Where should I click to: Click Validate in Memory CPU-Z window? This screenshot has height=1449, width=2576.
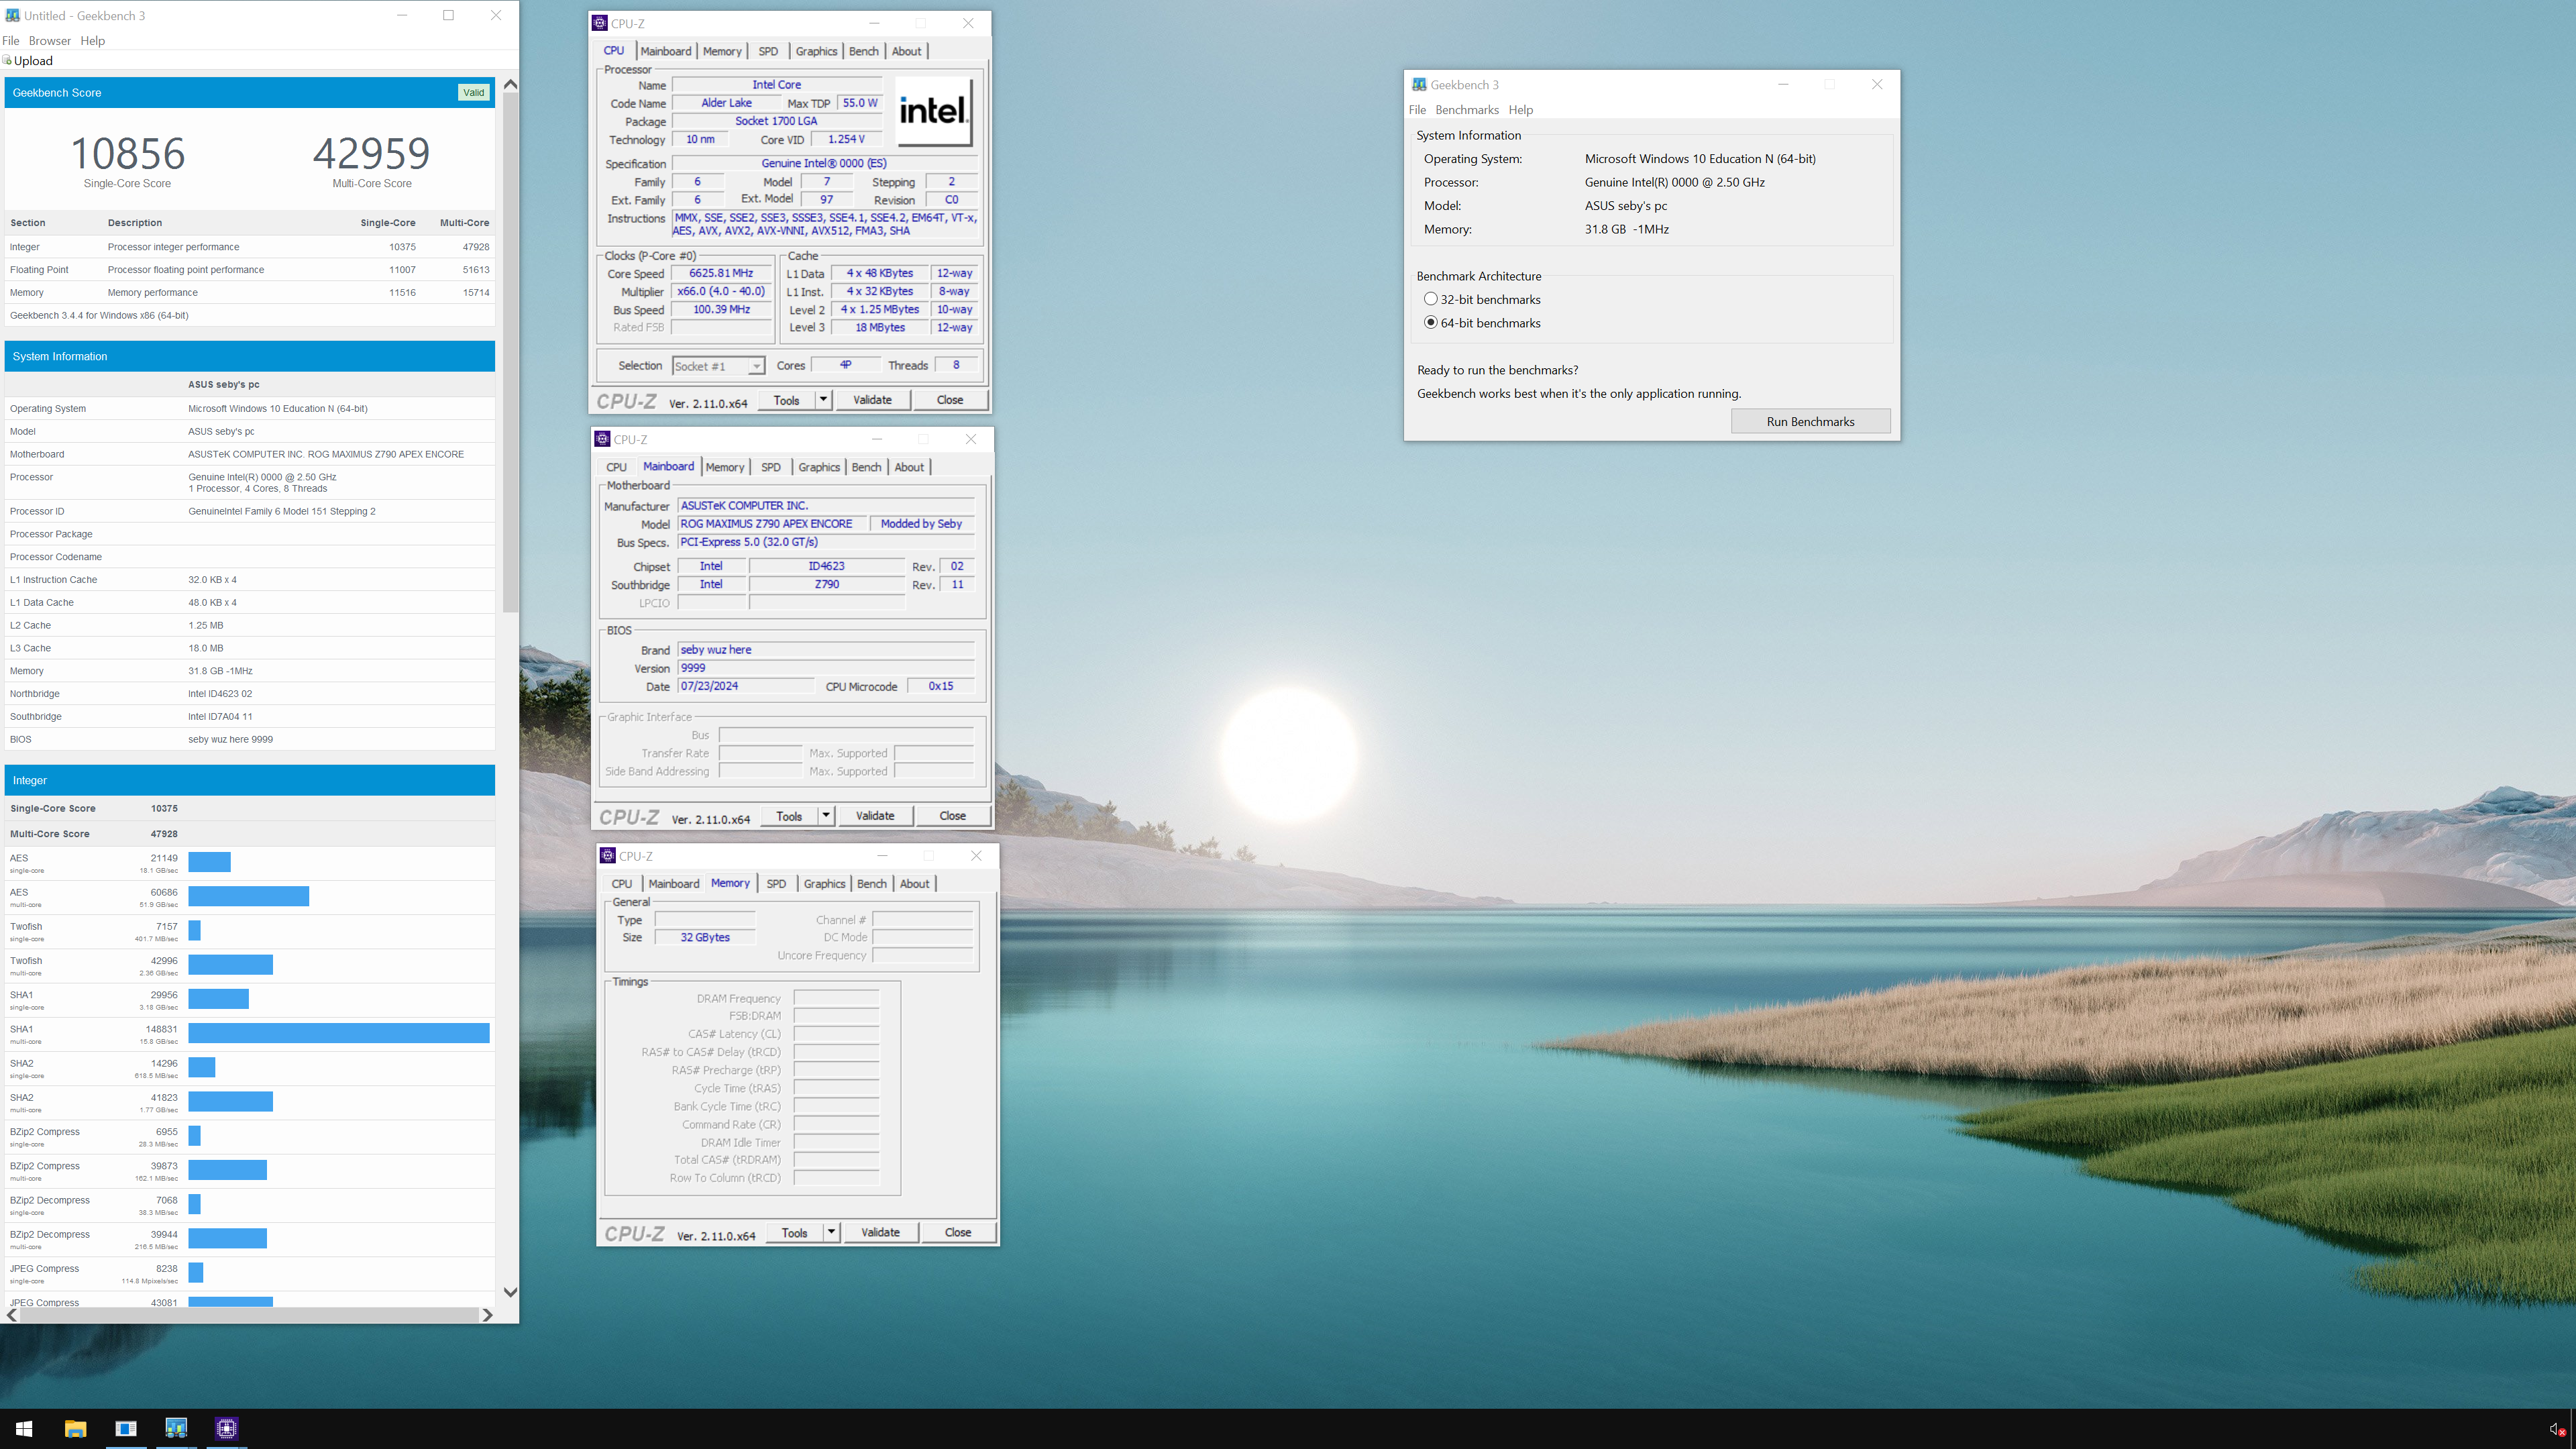(x=880, y=1233)
